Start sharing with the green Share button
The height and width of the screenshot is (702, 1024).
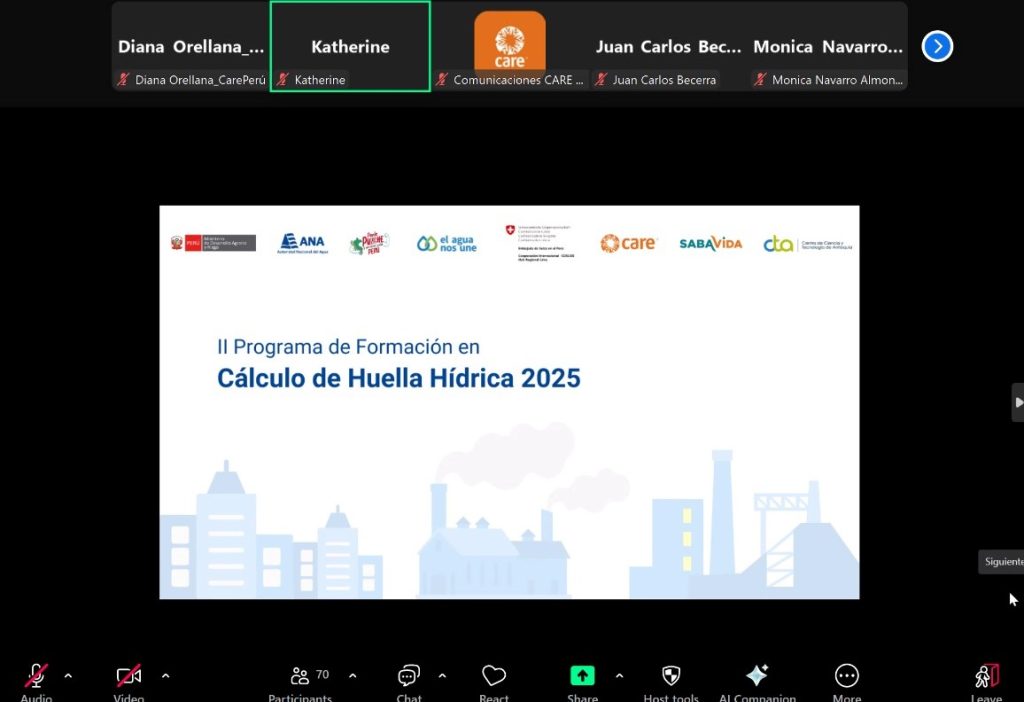point(583,682)
